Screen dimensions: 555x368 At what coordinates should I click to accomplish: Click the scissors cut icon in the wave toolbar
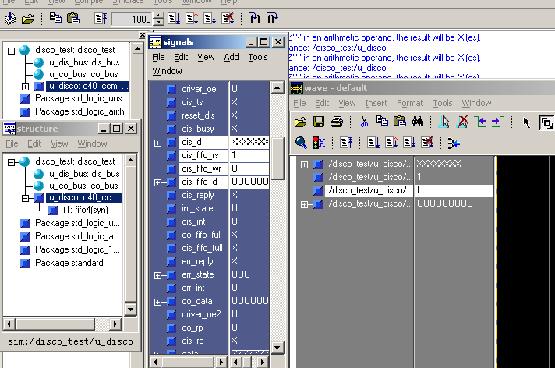pyautogui.click(x=364, y=122)
